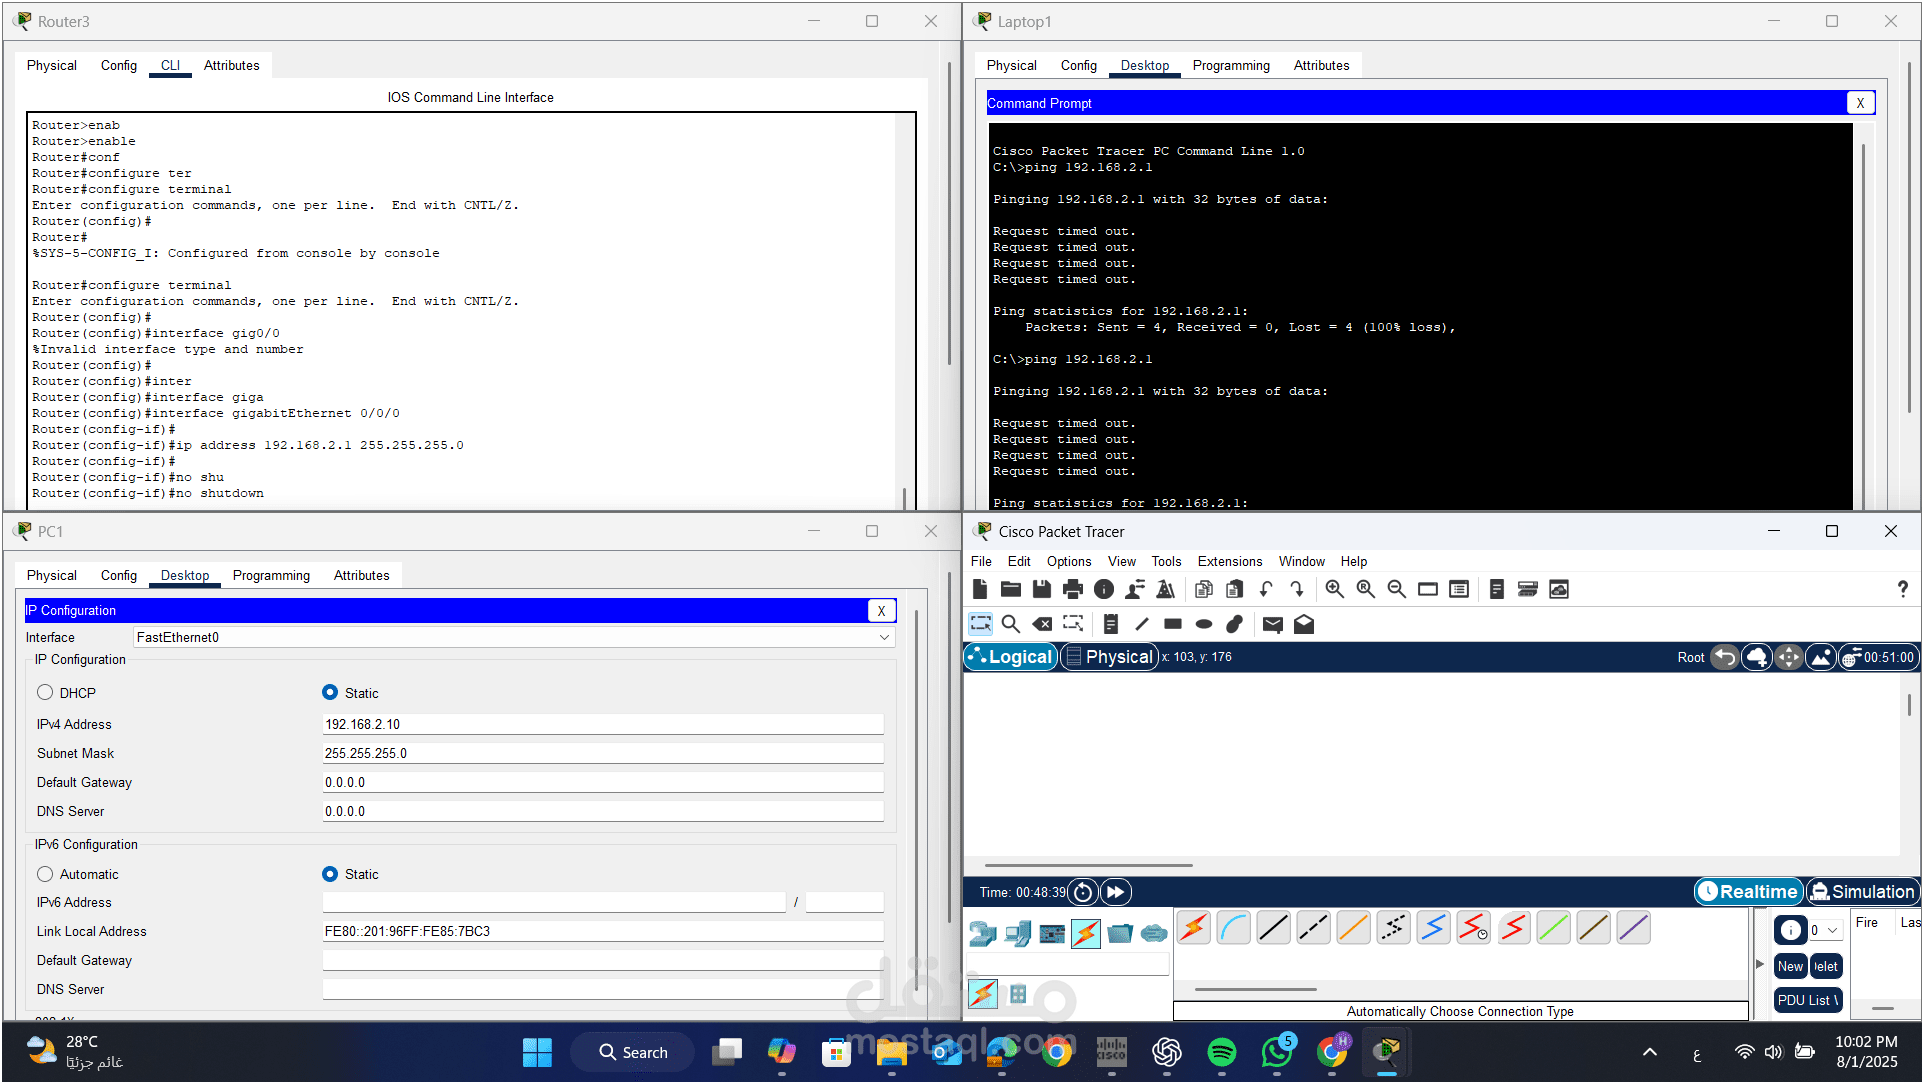This screenshot has width=1924, height=1084.
Task: Select the Draw Line tool
Action: click(x=1142, y=624)
